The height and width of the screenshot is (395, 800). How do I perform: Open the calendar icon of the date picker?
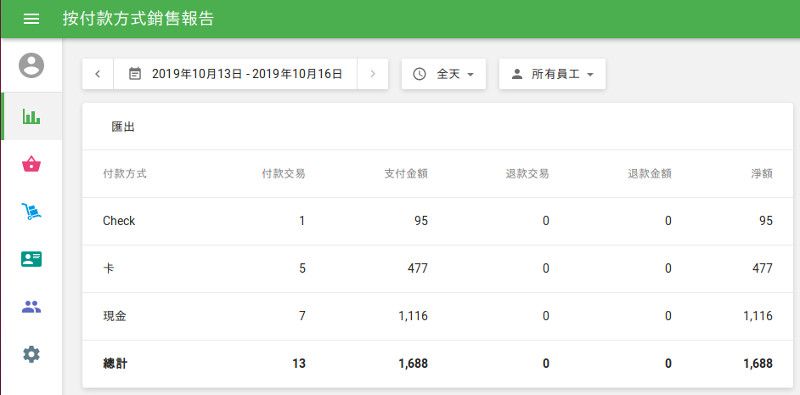tap(135, 74)
